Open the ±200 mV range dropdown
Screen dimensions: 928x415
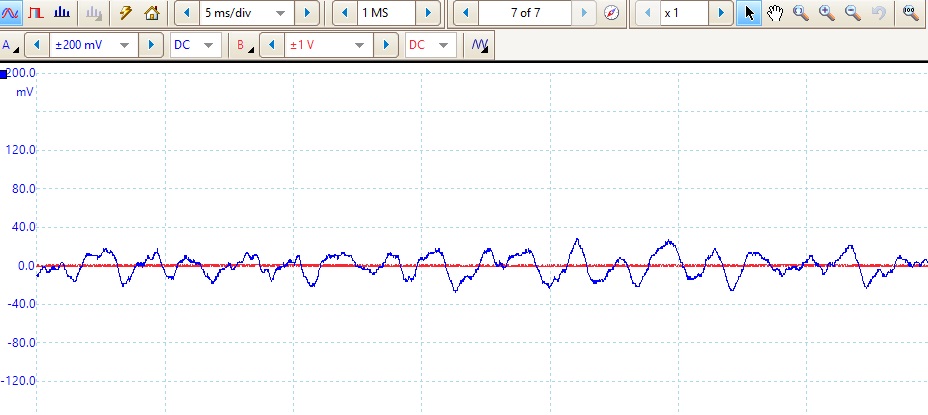click(94, 45)
